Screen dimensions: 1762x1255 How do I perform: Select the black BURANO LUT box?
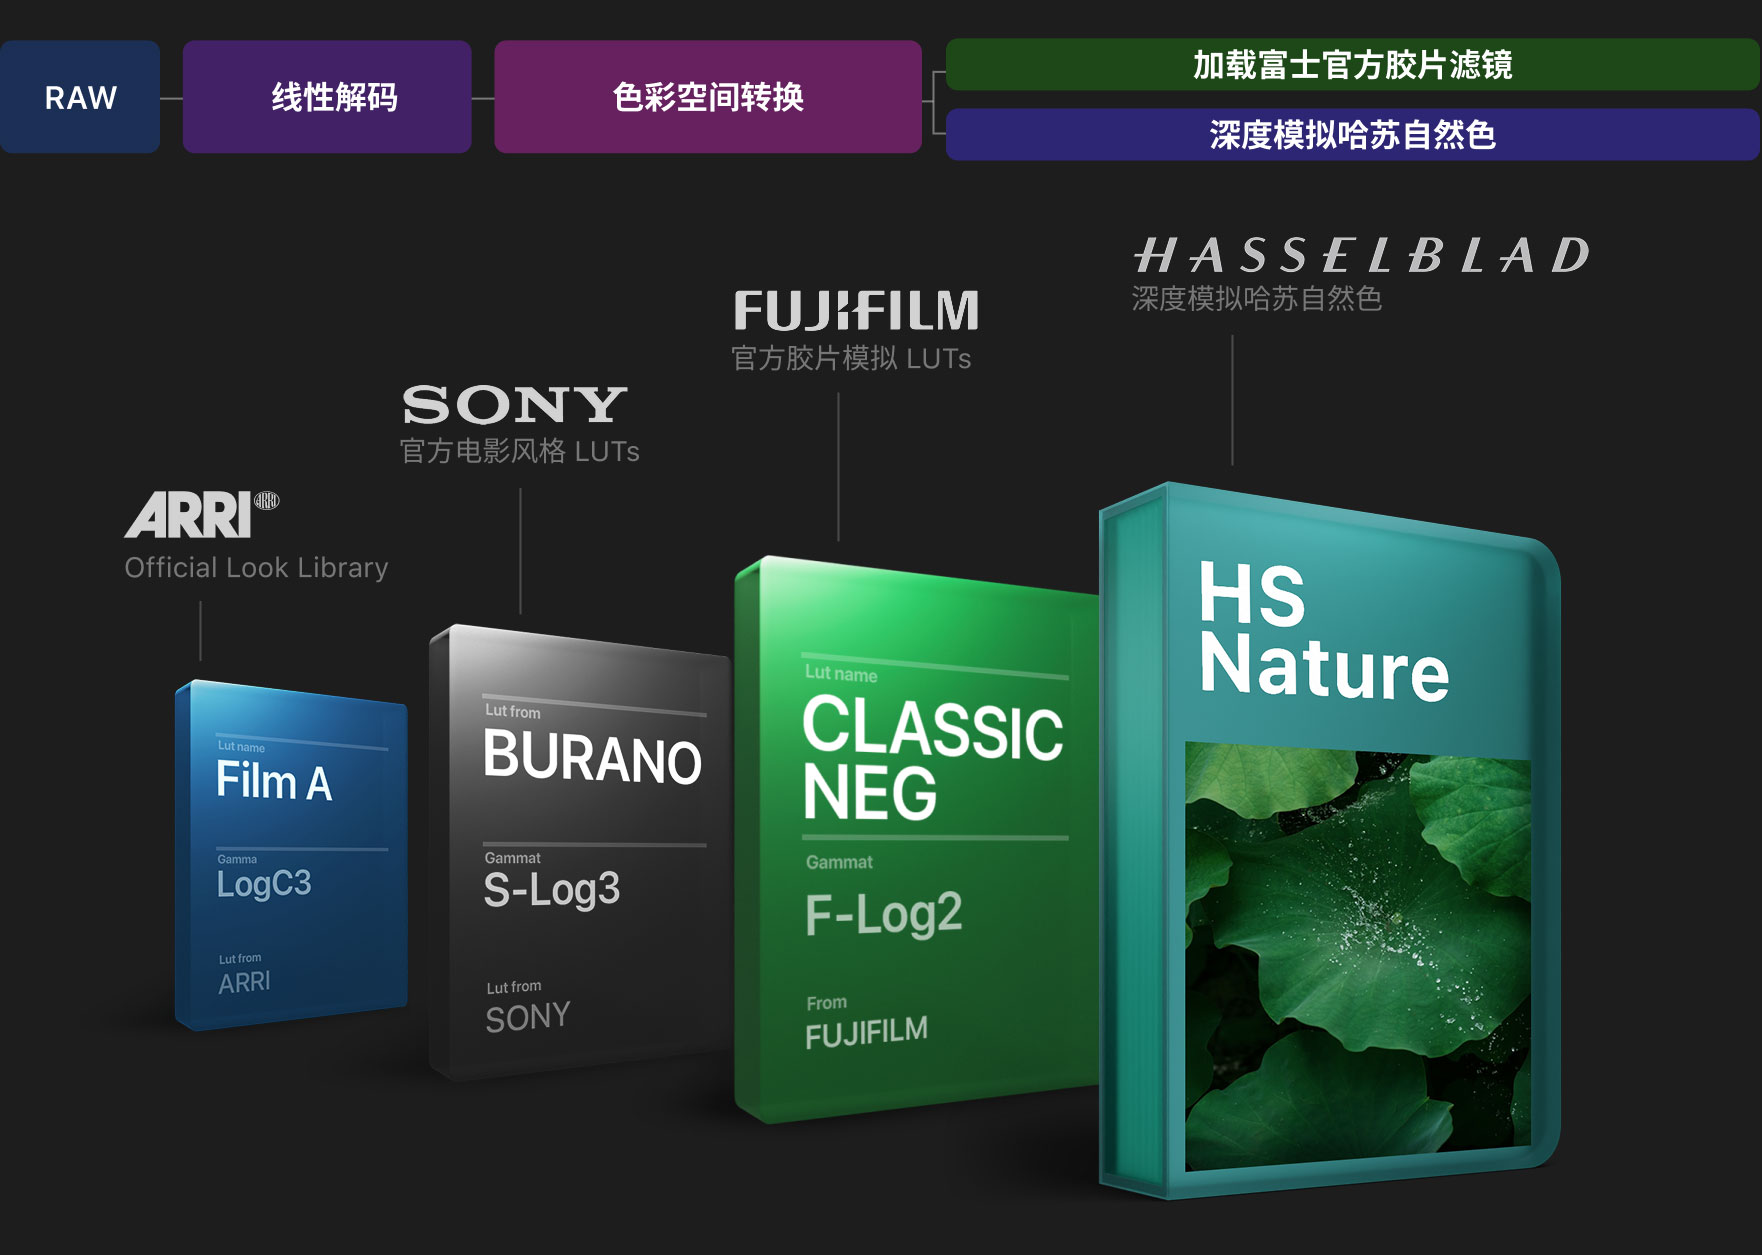581,852
